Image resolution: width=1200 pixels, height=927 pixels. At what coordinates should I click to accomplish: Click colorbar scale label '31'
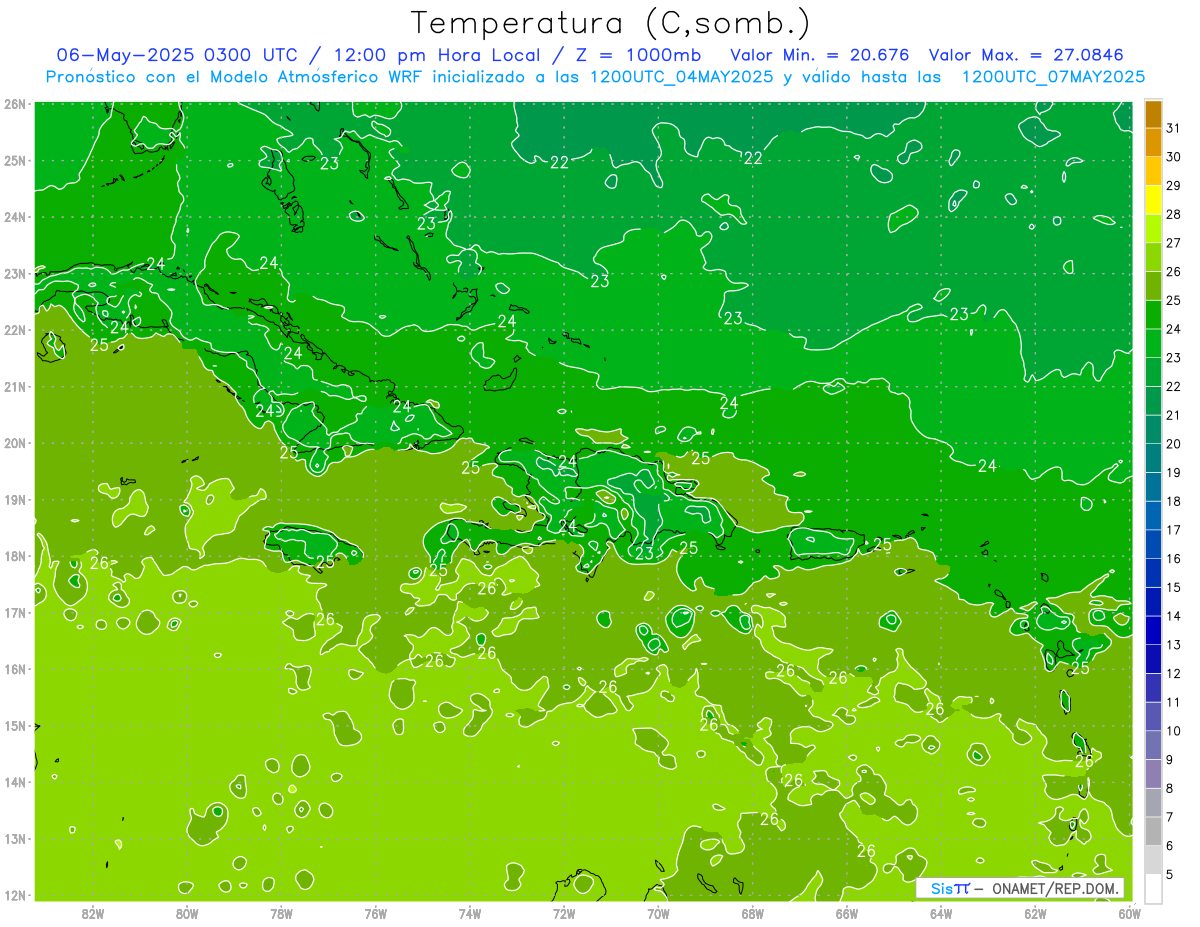click(x=1172, y=128)
